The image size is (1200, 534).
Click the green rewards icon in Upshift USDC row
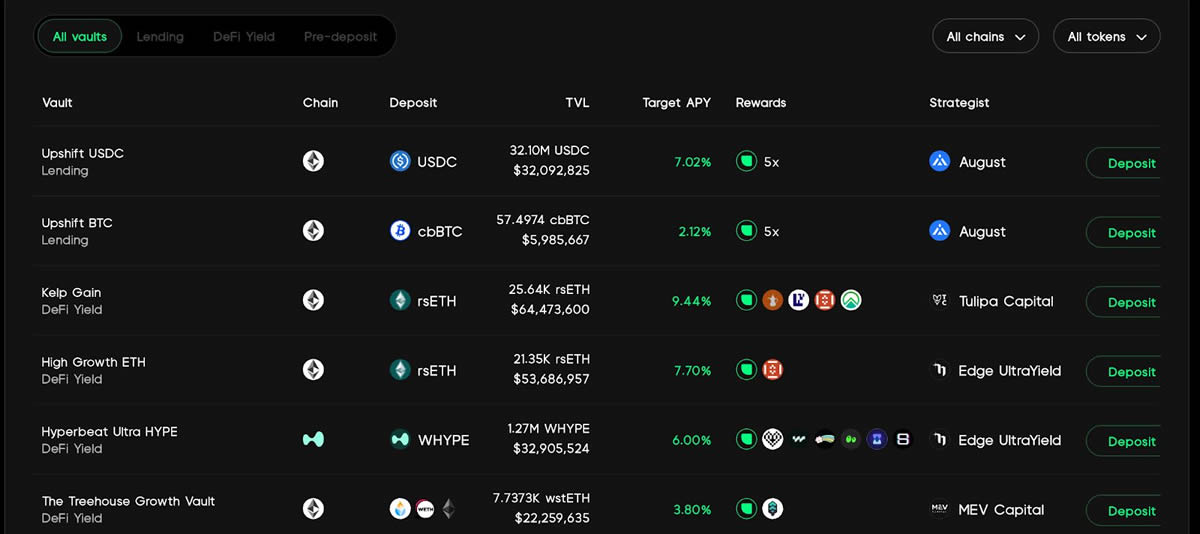coord(746,161)
